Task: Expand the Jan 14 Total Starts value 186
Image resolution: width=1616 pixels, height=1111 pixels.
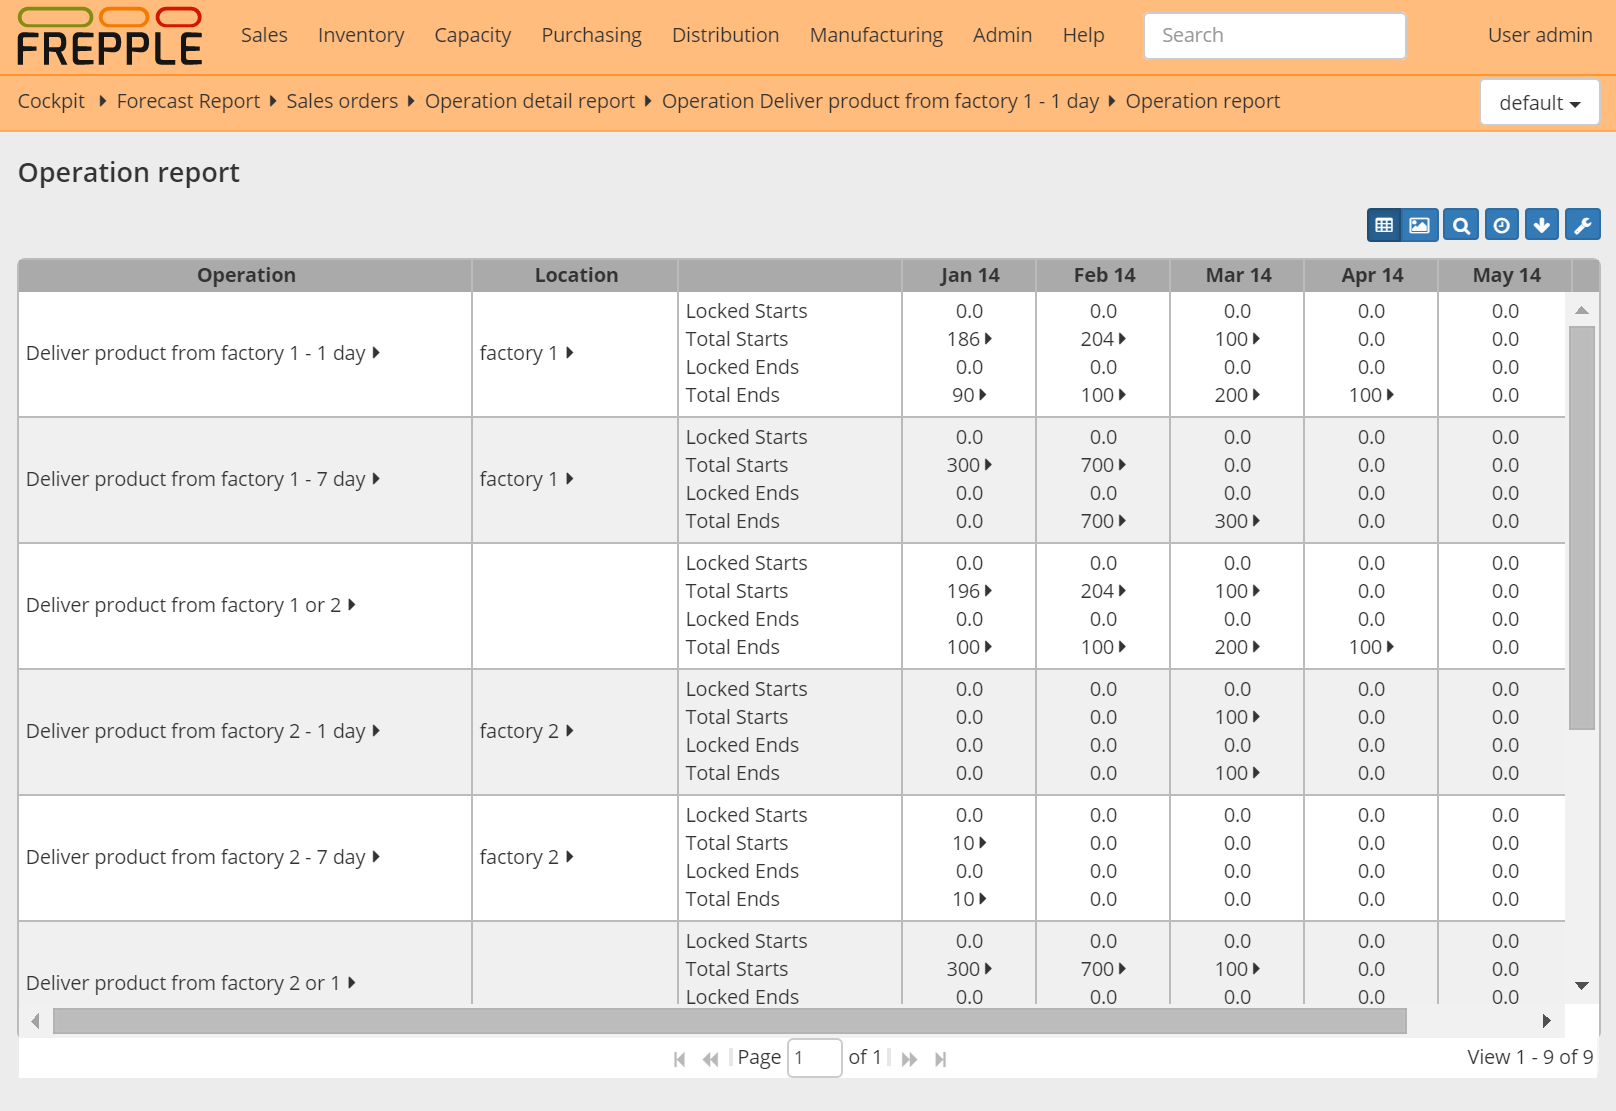Action: (x=987, y=339)
